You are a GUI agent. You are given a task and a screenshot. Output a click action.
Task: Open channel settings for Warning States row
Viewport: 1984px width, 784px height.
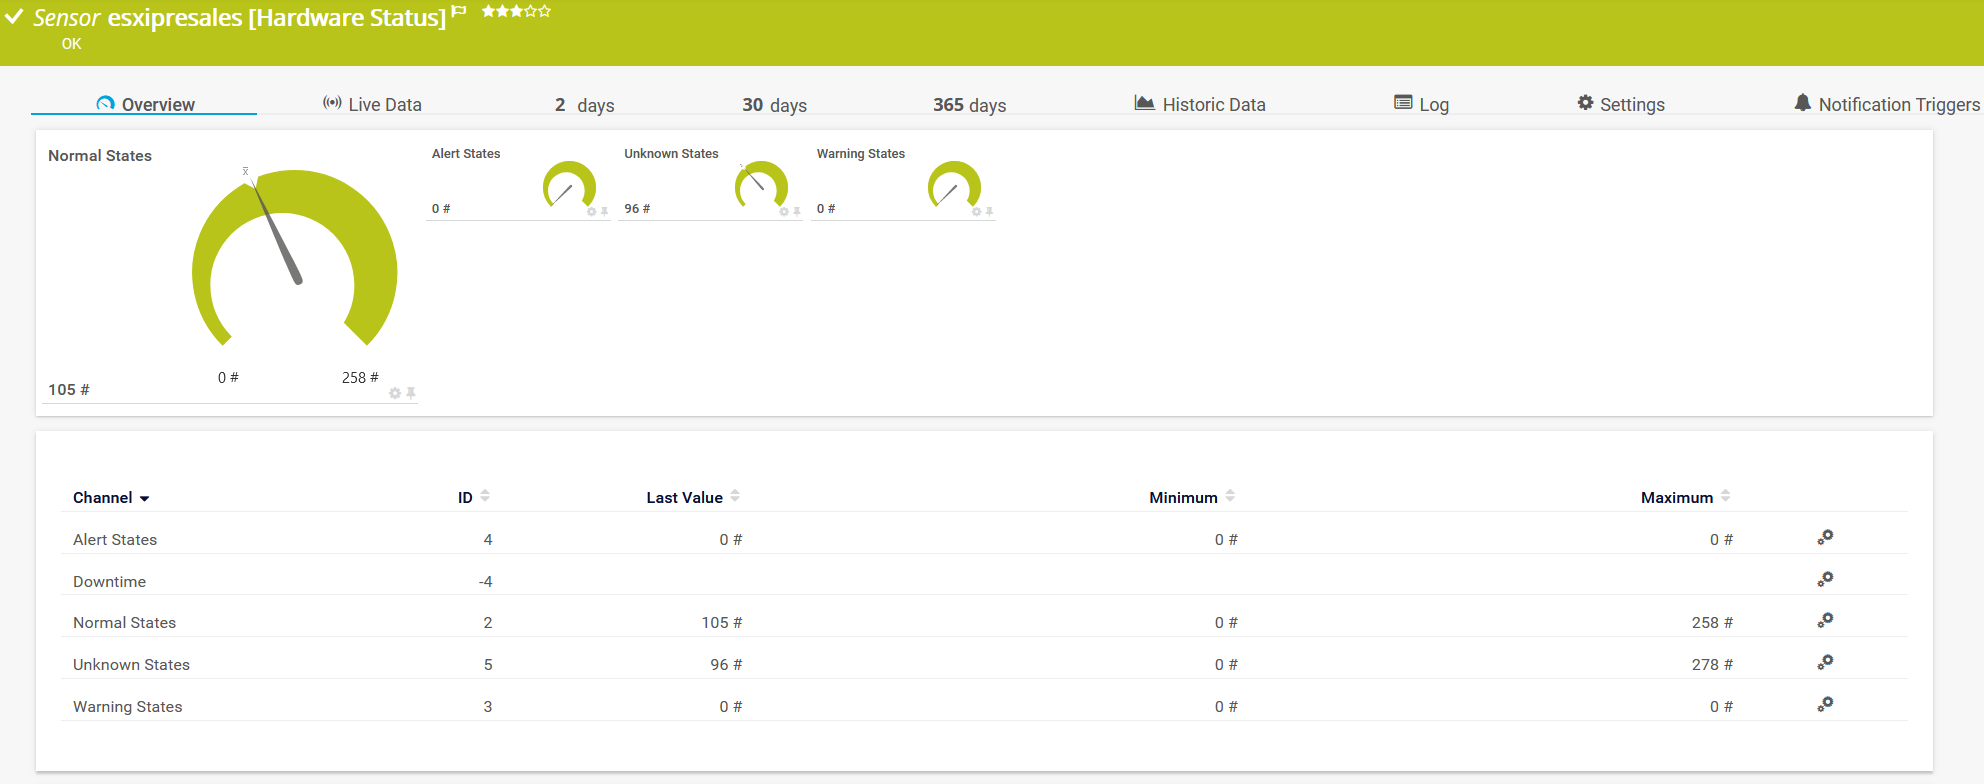pos(1825,705)
